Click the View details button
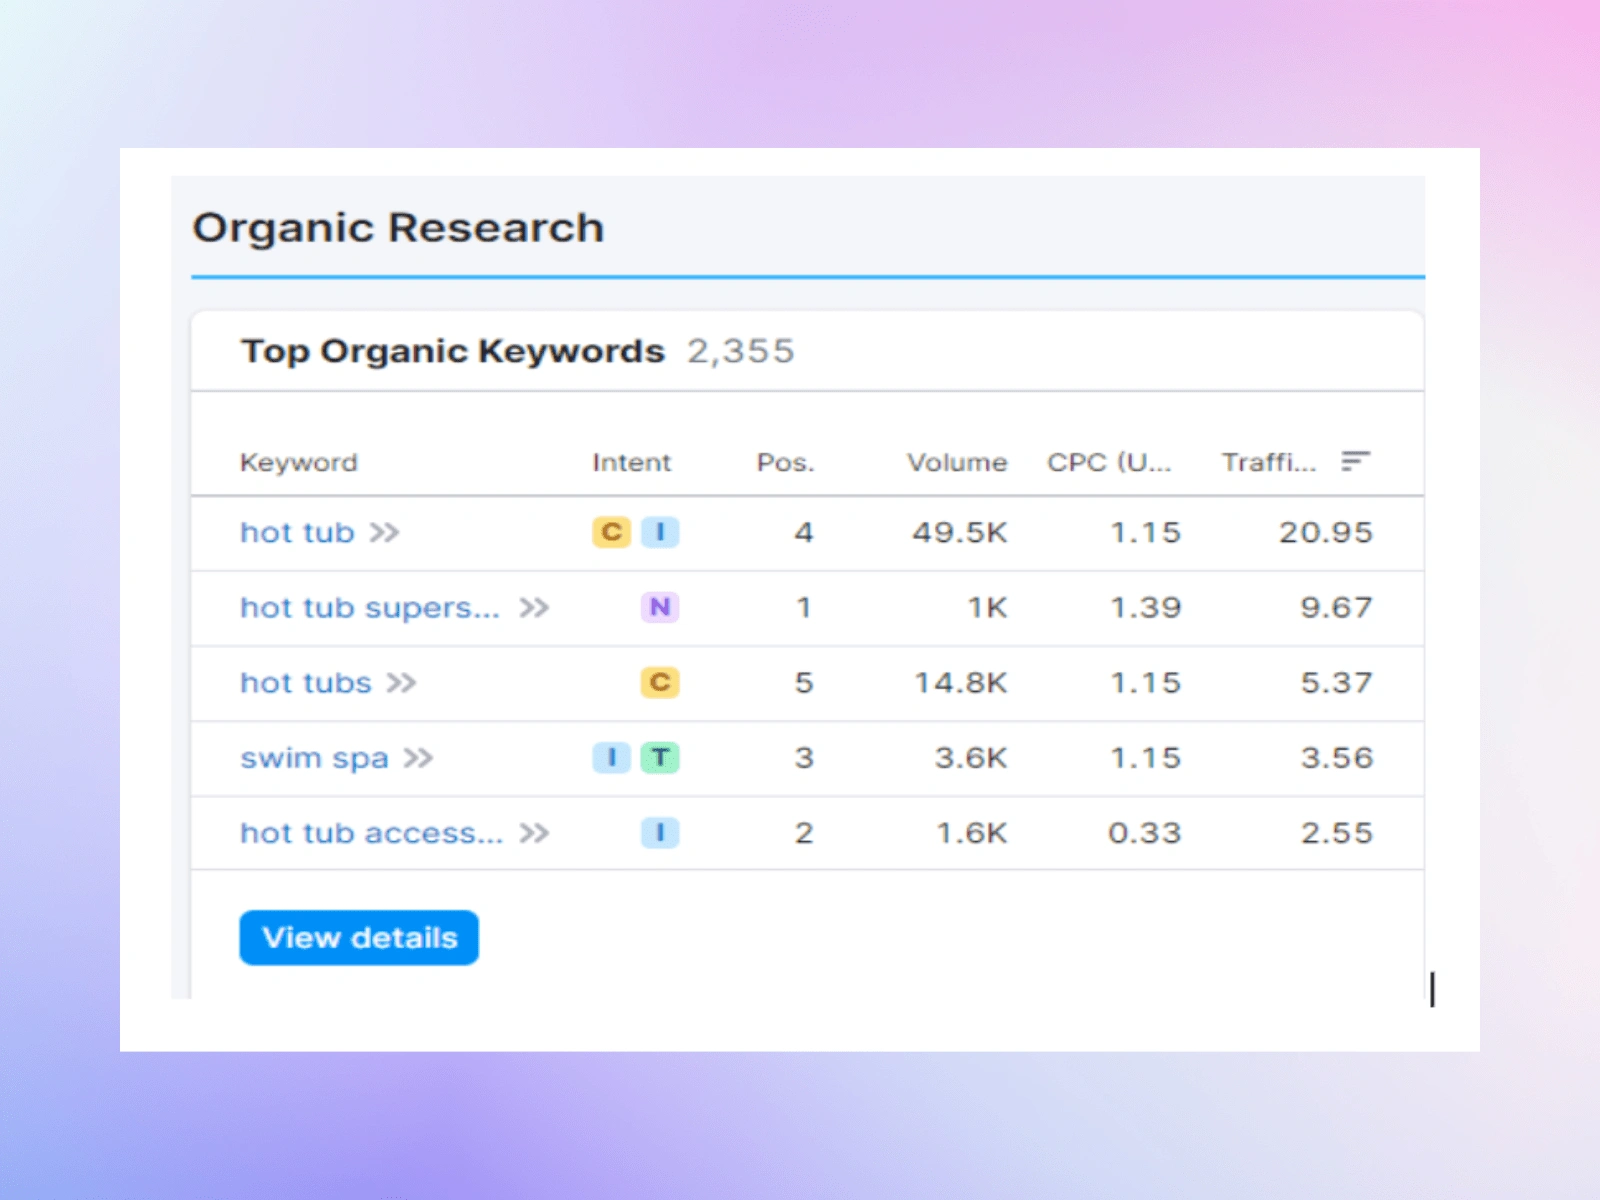 359,937
